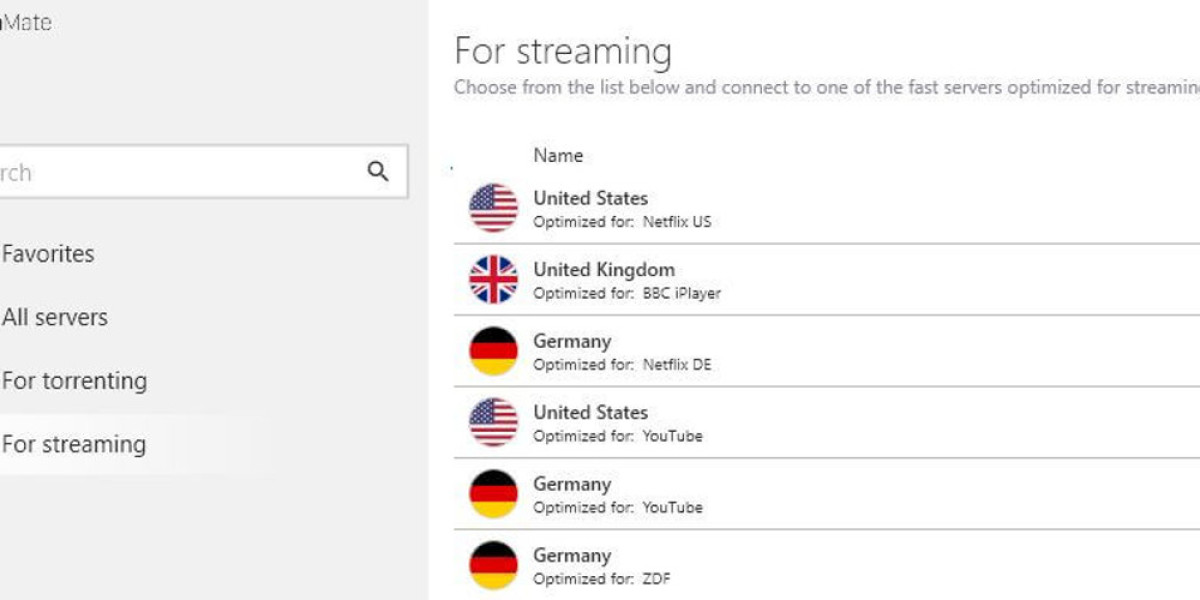
Task: Click 'Optimized for: YouTube' under Germany
Action: (617, 508)
